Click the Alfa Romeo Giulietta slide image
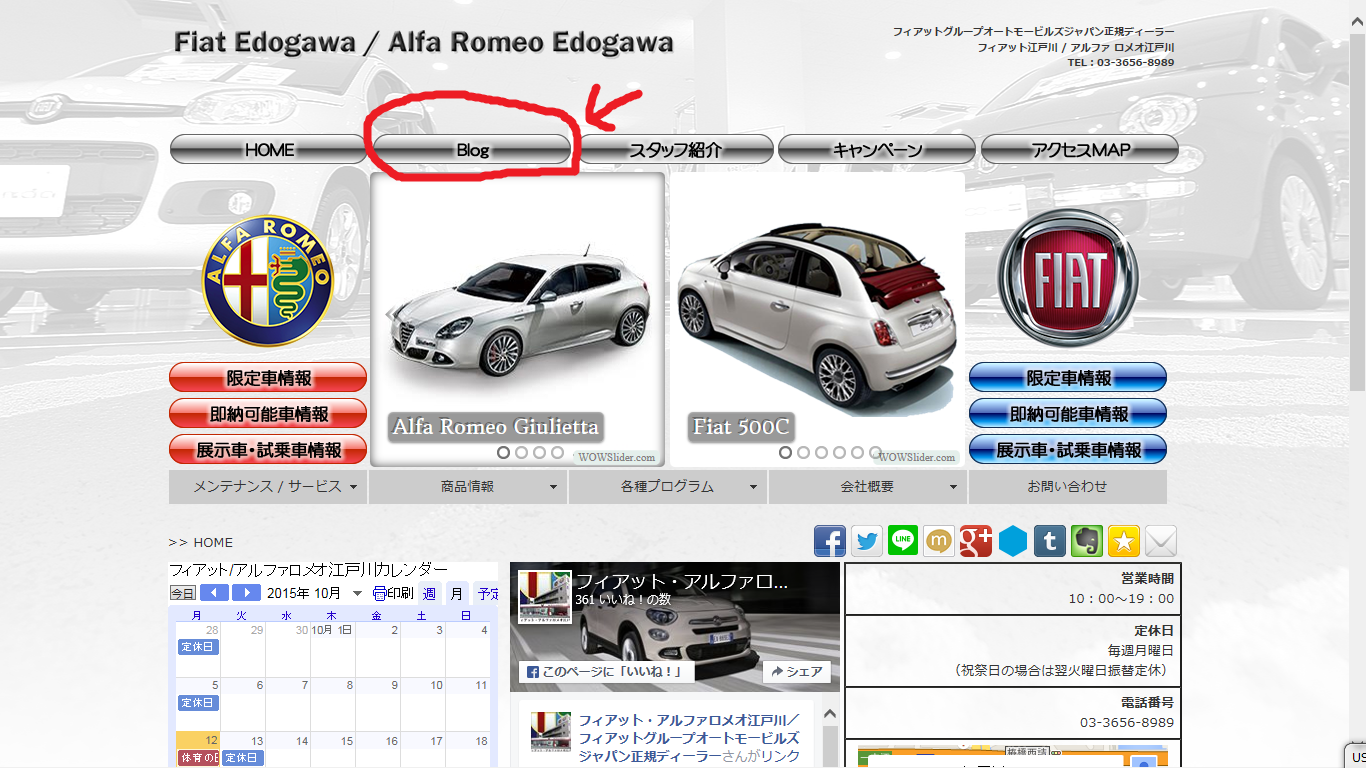This screenshot has width=1366, height=768. (518, 320)
